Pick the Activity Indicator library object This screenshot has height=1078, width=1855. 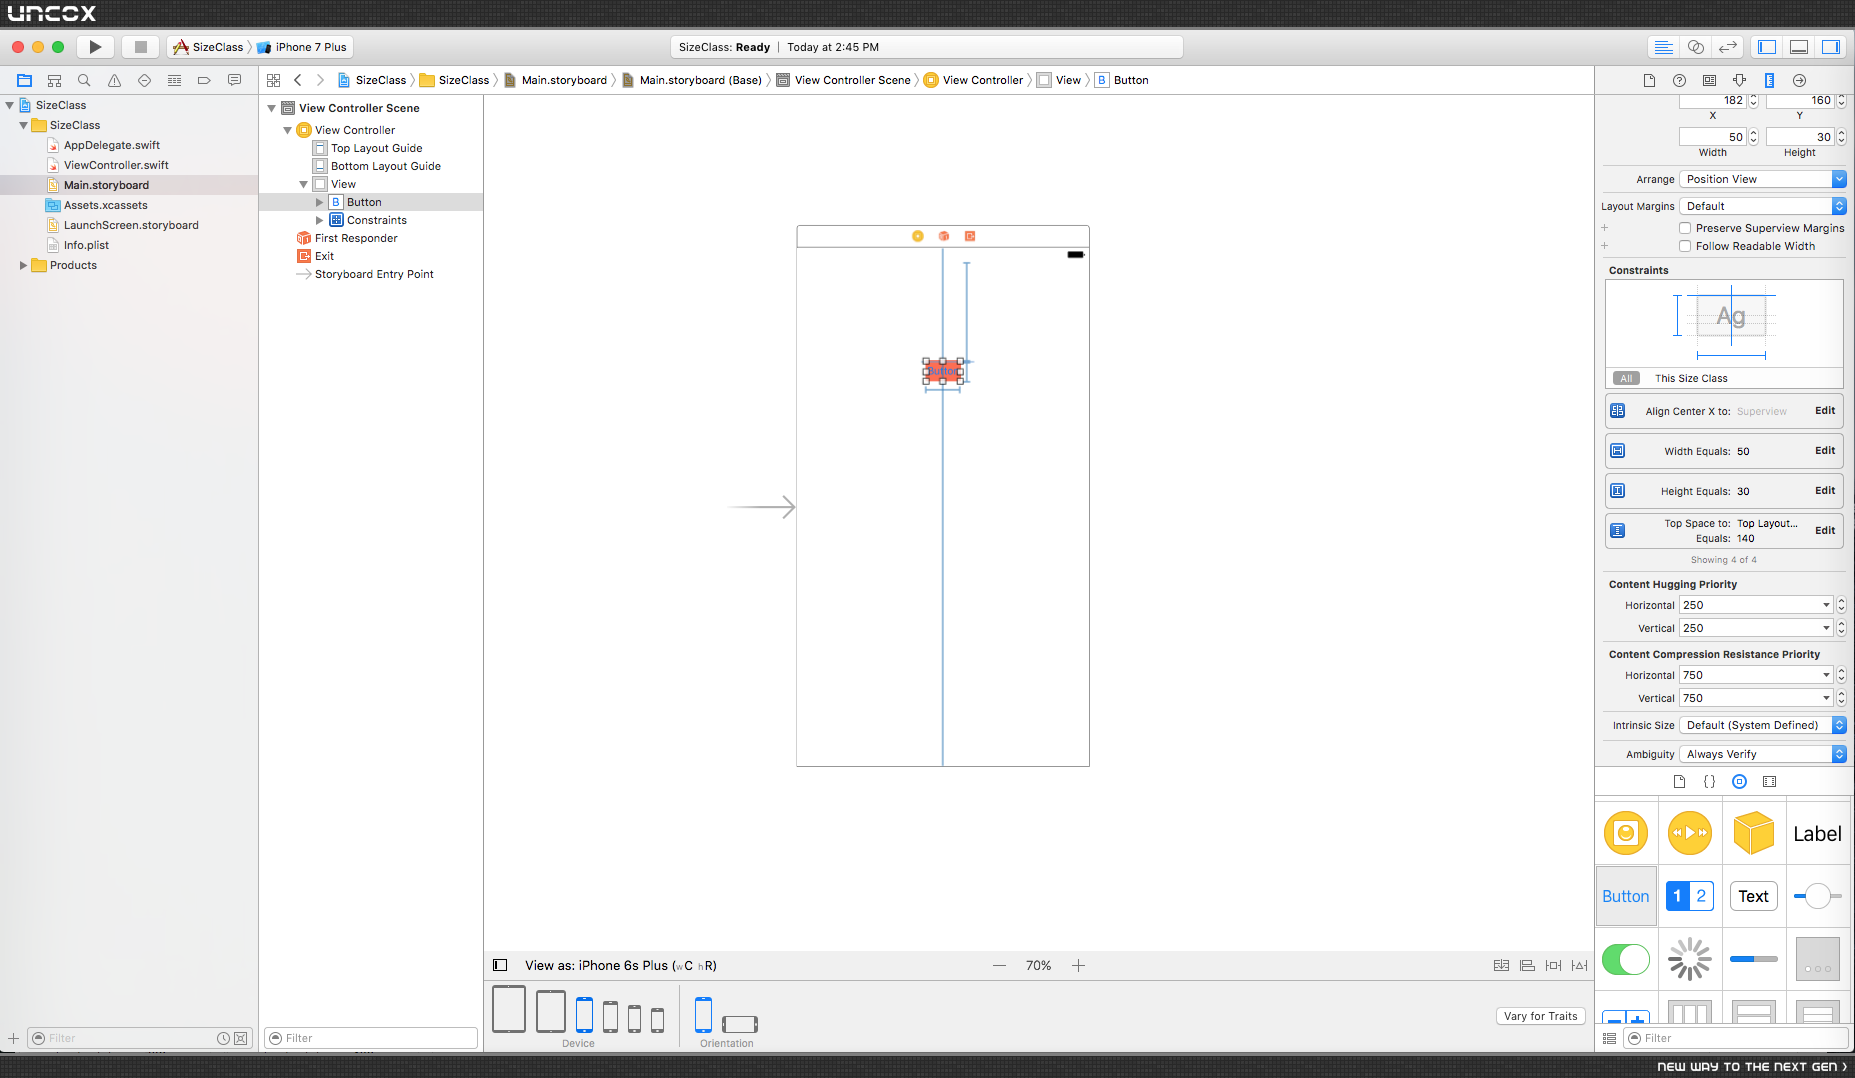click(x=1690, y=959)
